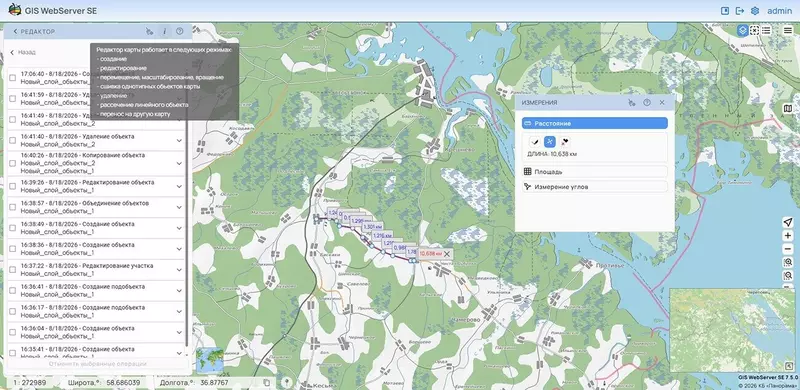Viewport: 800px width, 390px height.
Task: Check the 16:41:40 Удаление объекта checkbox
Action: pyautogui.click(x=13, y=140)
